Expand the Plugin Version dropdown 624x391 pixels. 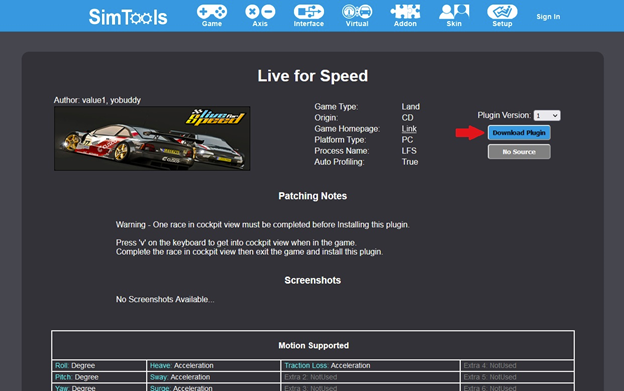[x=547, y=115]
